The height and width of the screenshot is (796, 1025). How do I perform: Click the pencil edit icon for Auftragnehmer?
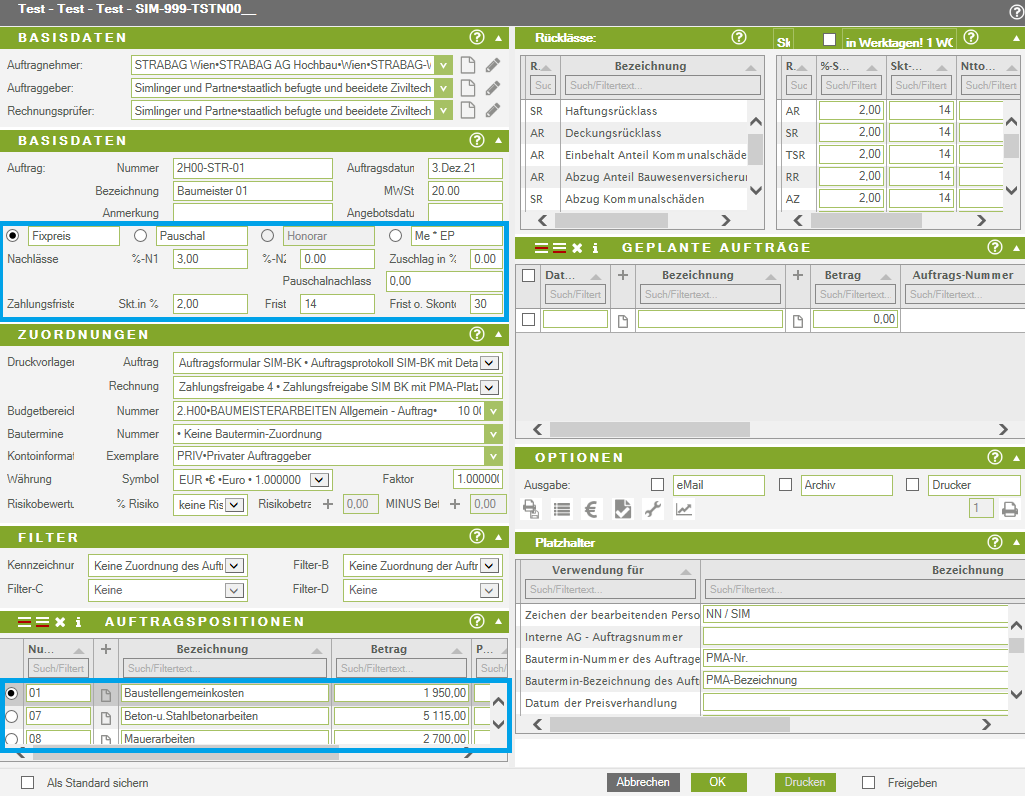click(x=492, y=65)
